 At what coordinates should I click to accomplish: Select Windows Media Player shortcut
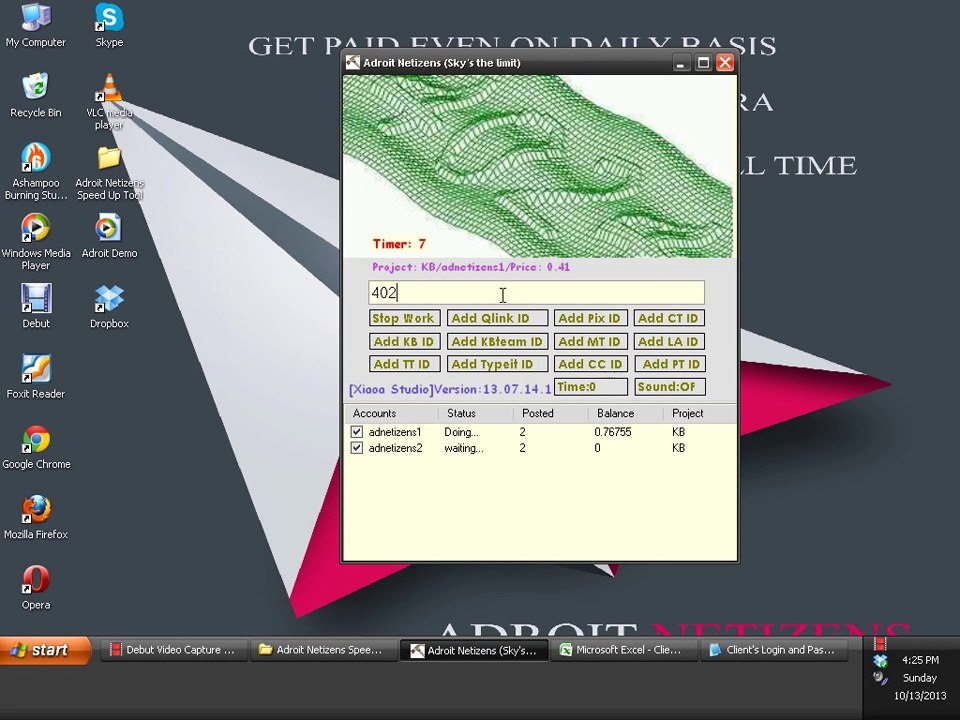point(36,241)
